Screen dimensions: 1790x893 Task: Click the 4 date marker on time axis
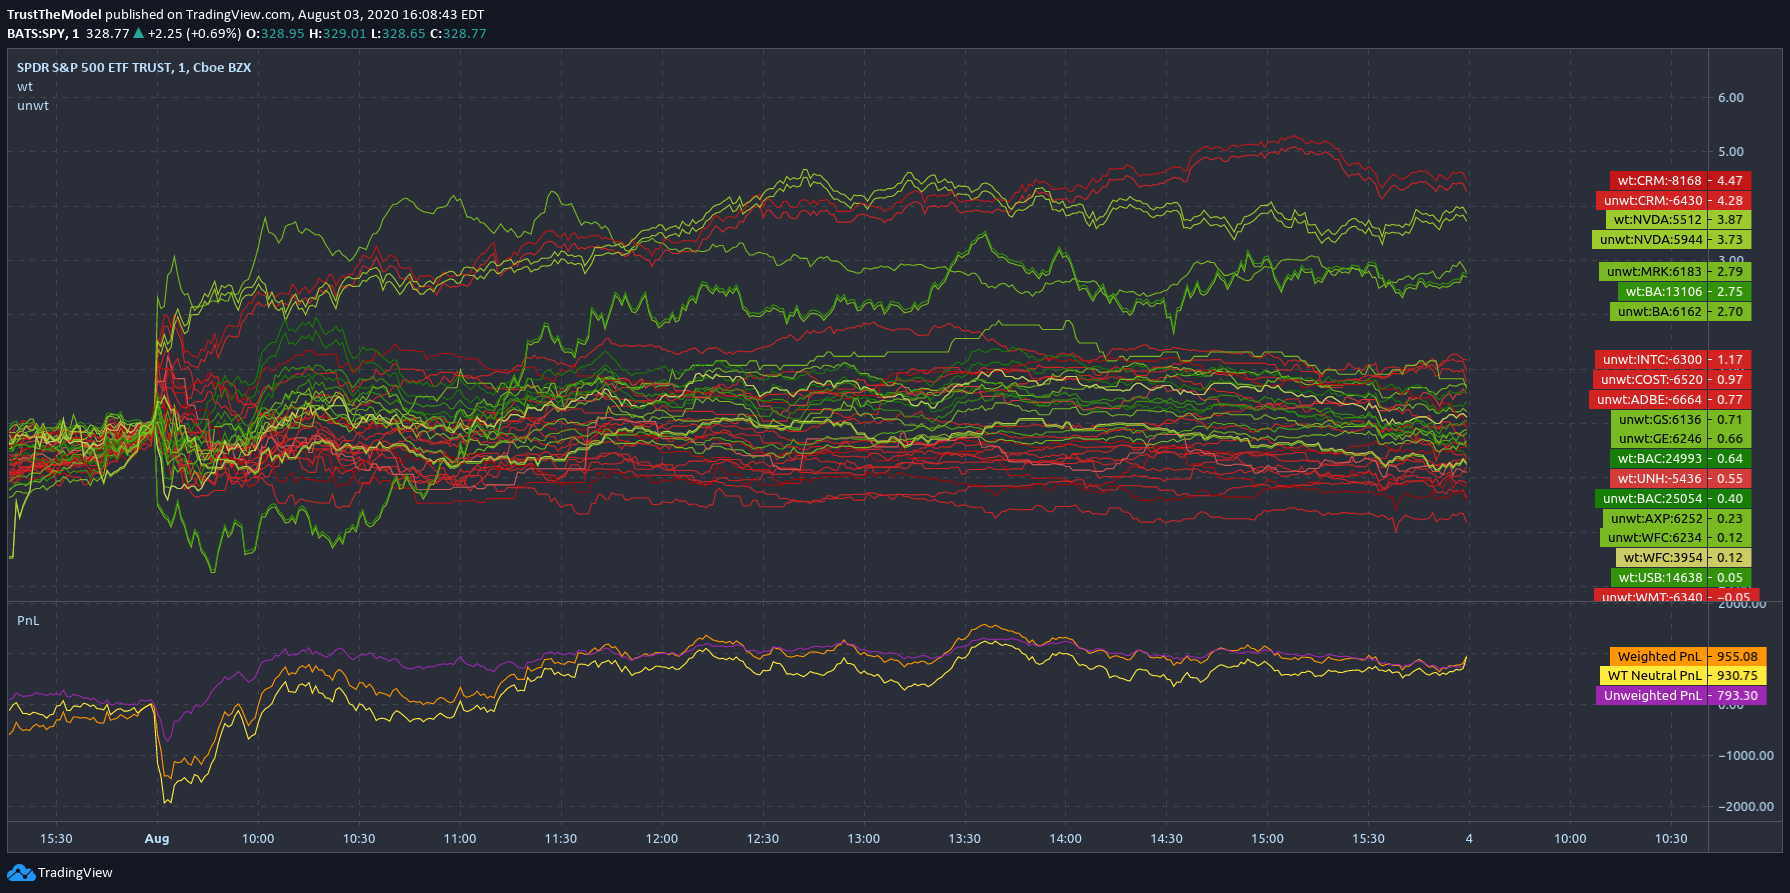[1469, 839]
